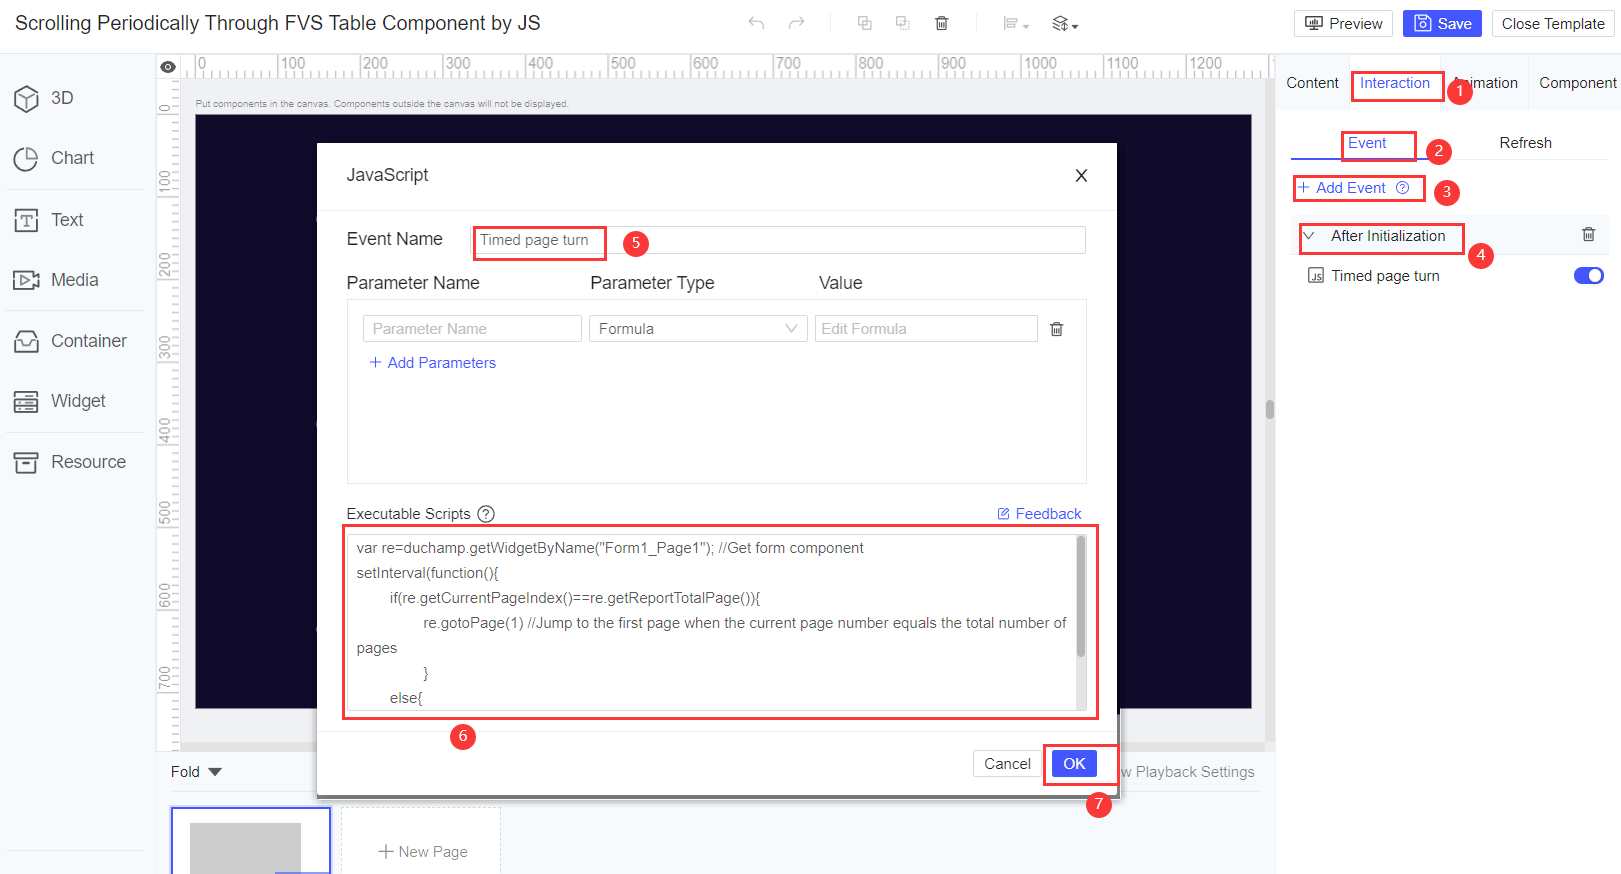Click the script editor vertical scrollbar
The height and width of the screenshot is (874, 1621).
coord(1081,597)
